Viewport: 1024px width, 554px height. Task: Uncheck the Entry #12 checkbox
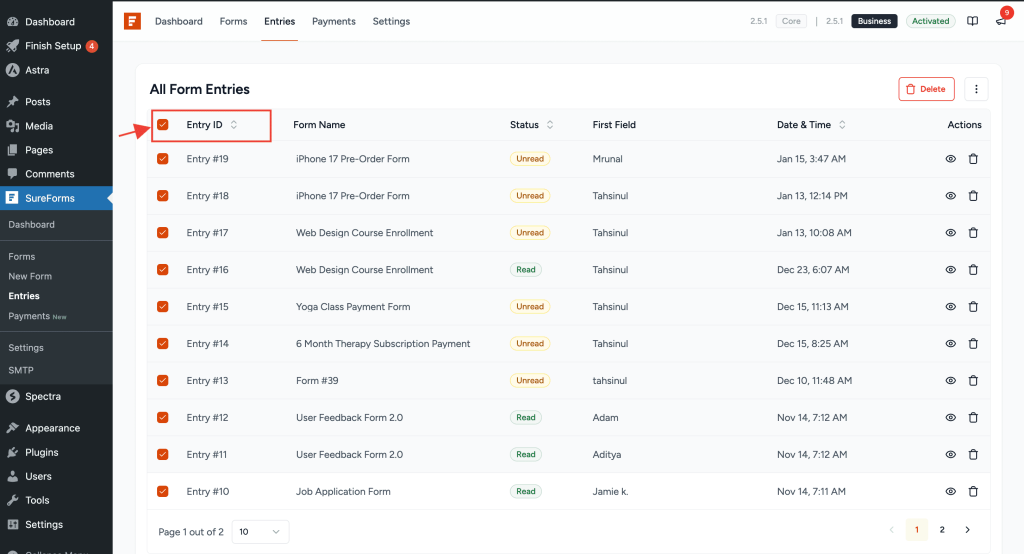pyautogui.click(x=163, y=417)
